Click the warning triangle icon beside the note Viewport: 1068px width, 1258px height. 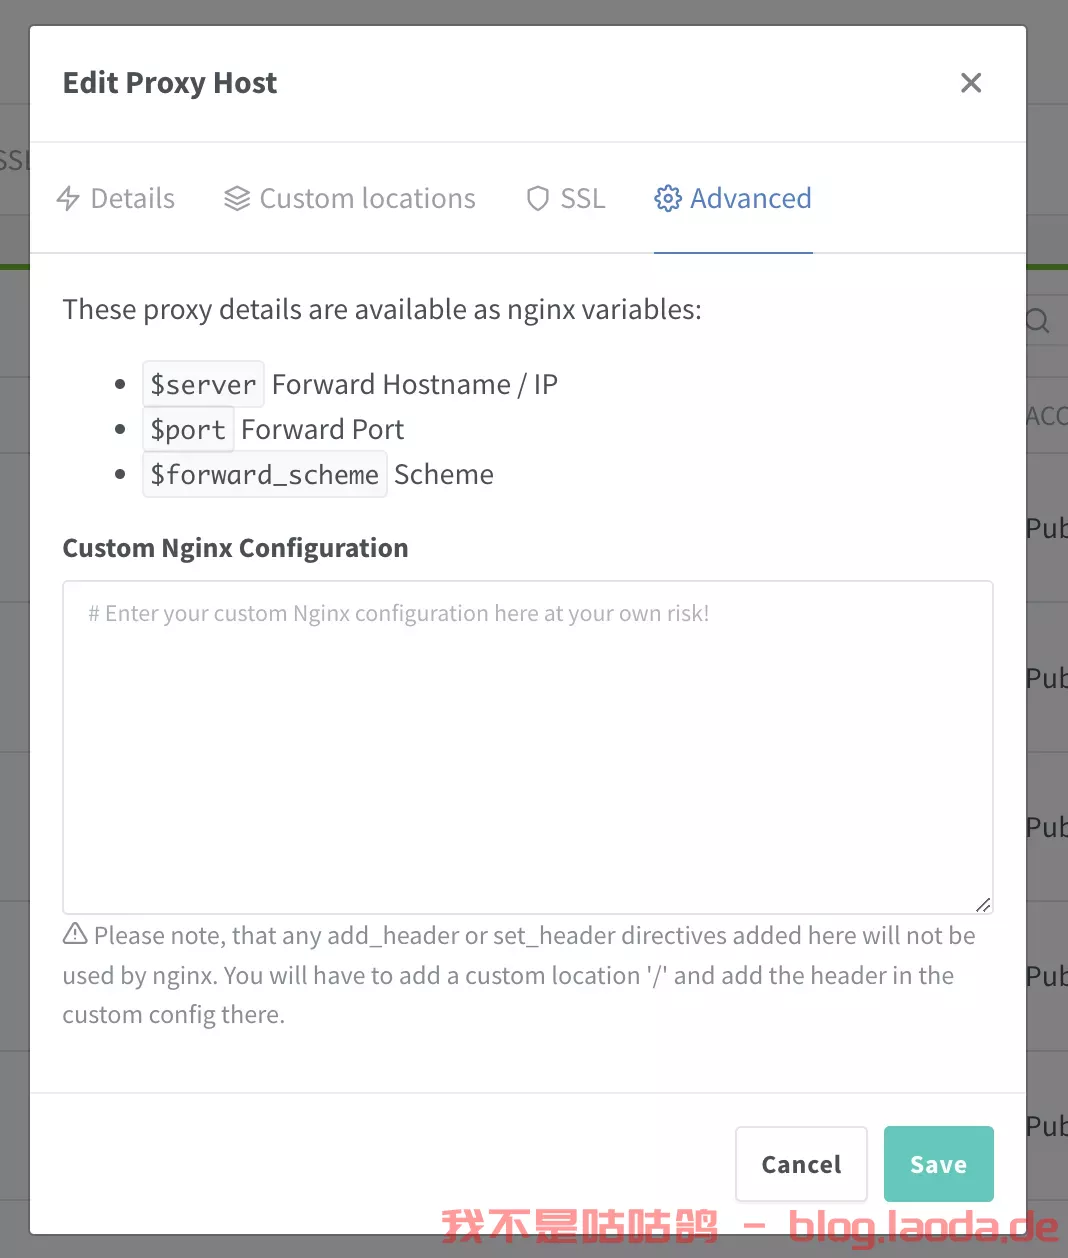[75, 934]
